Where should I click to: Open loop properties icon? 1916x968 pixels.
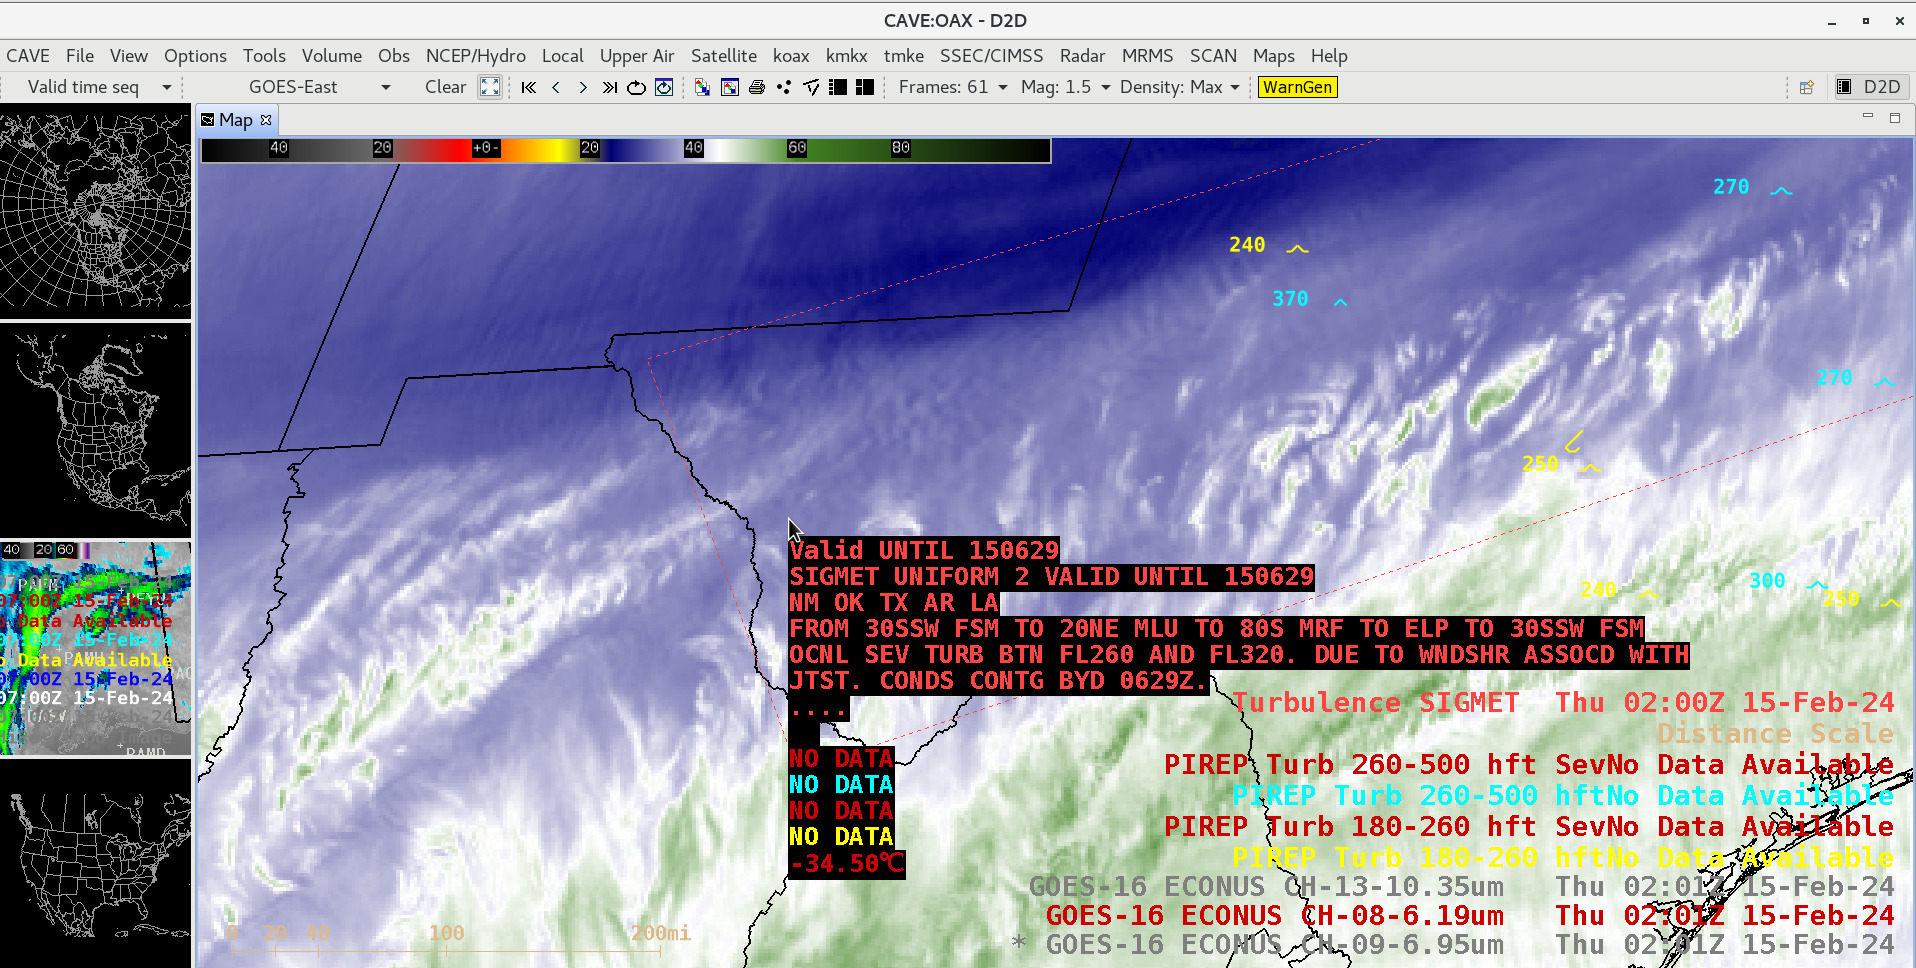(664, 87)
